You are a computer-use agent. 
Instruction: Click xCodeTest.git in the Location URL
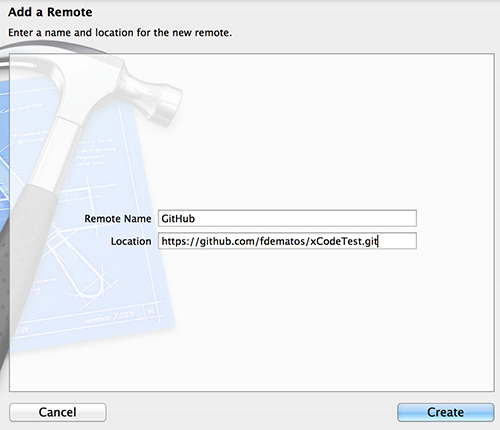344,241
